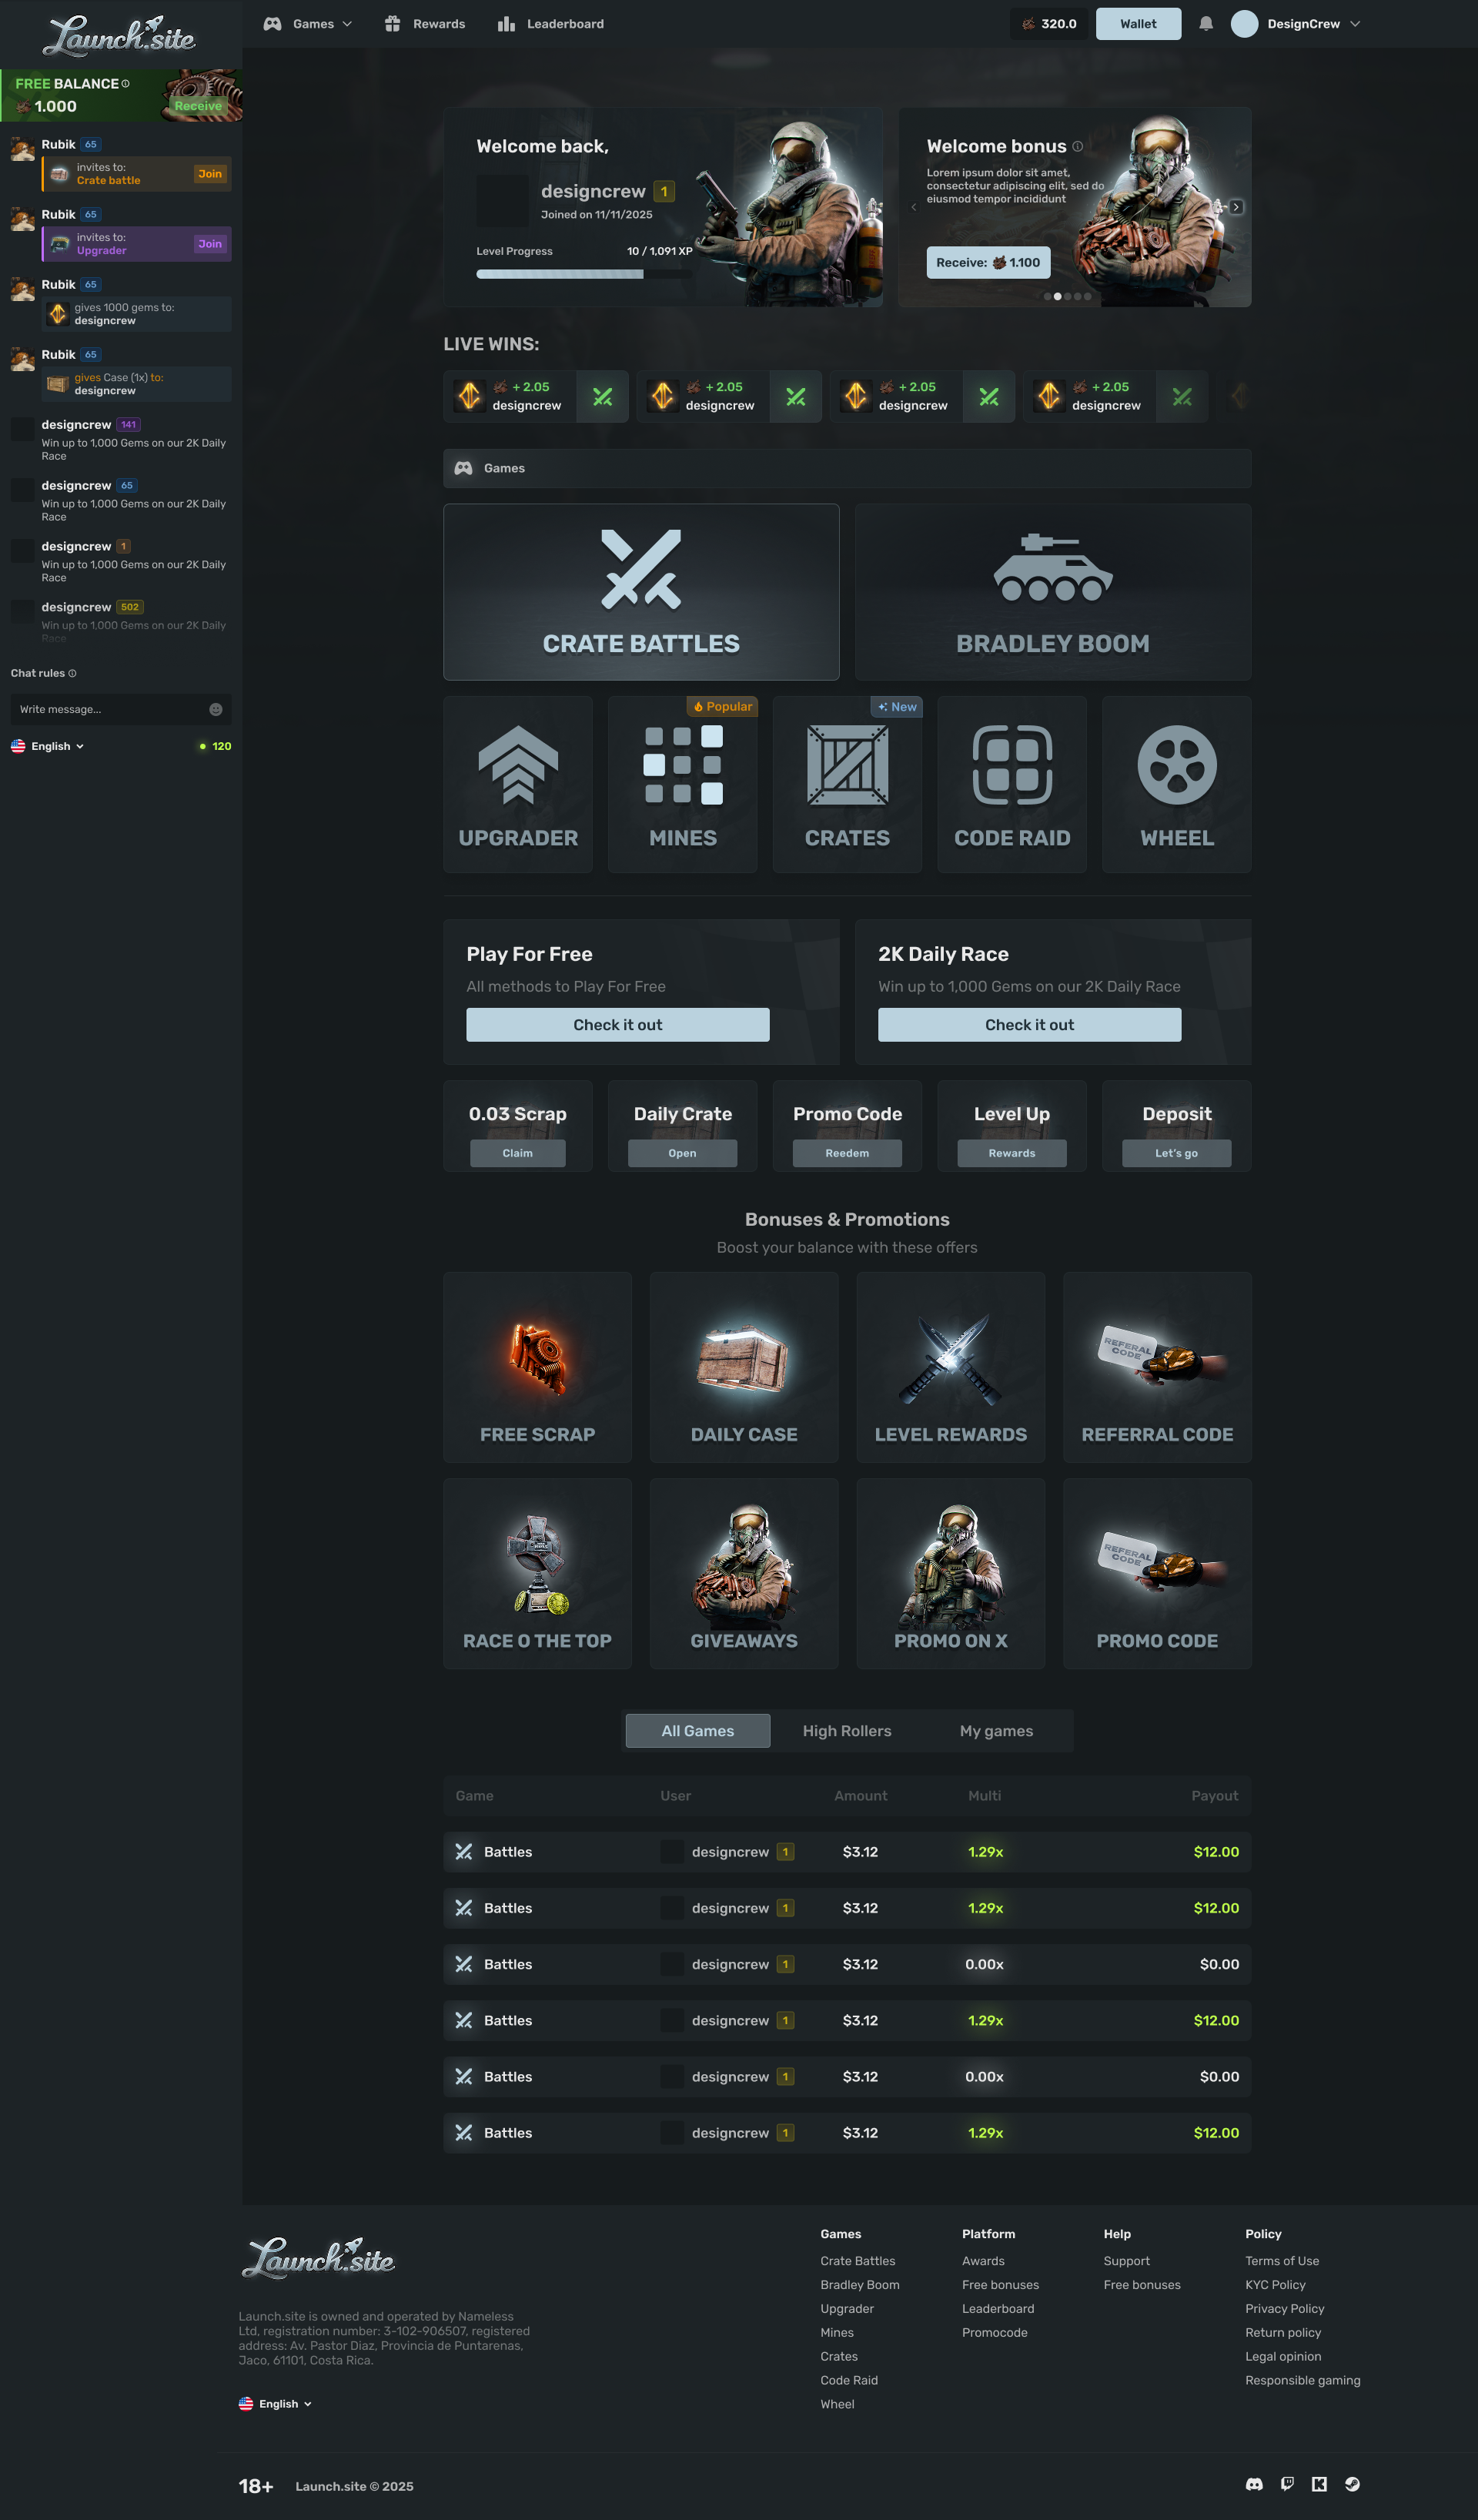Open the Daily Crate
Viewport: 1478px width, 2520px height.
pyautogui.click(x=683, y=1154)
